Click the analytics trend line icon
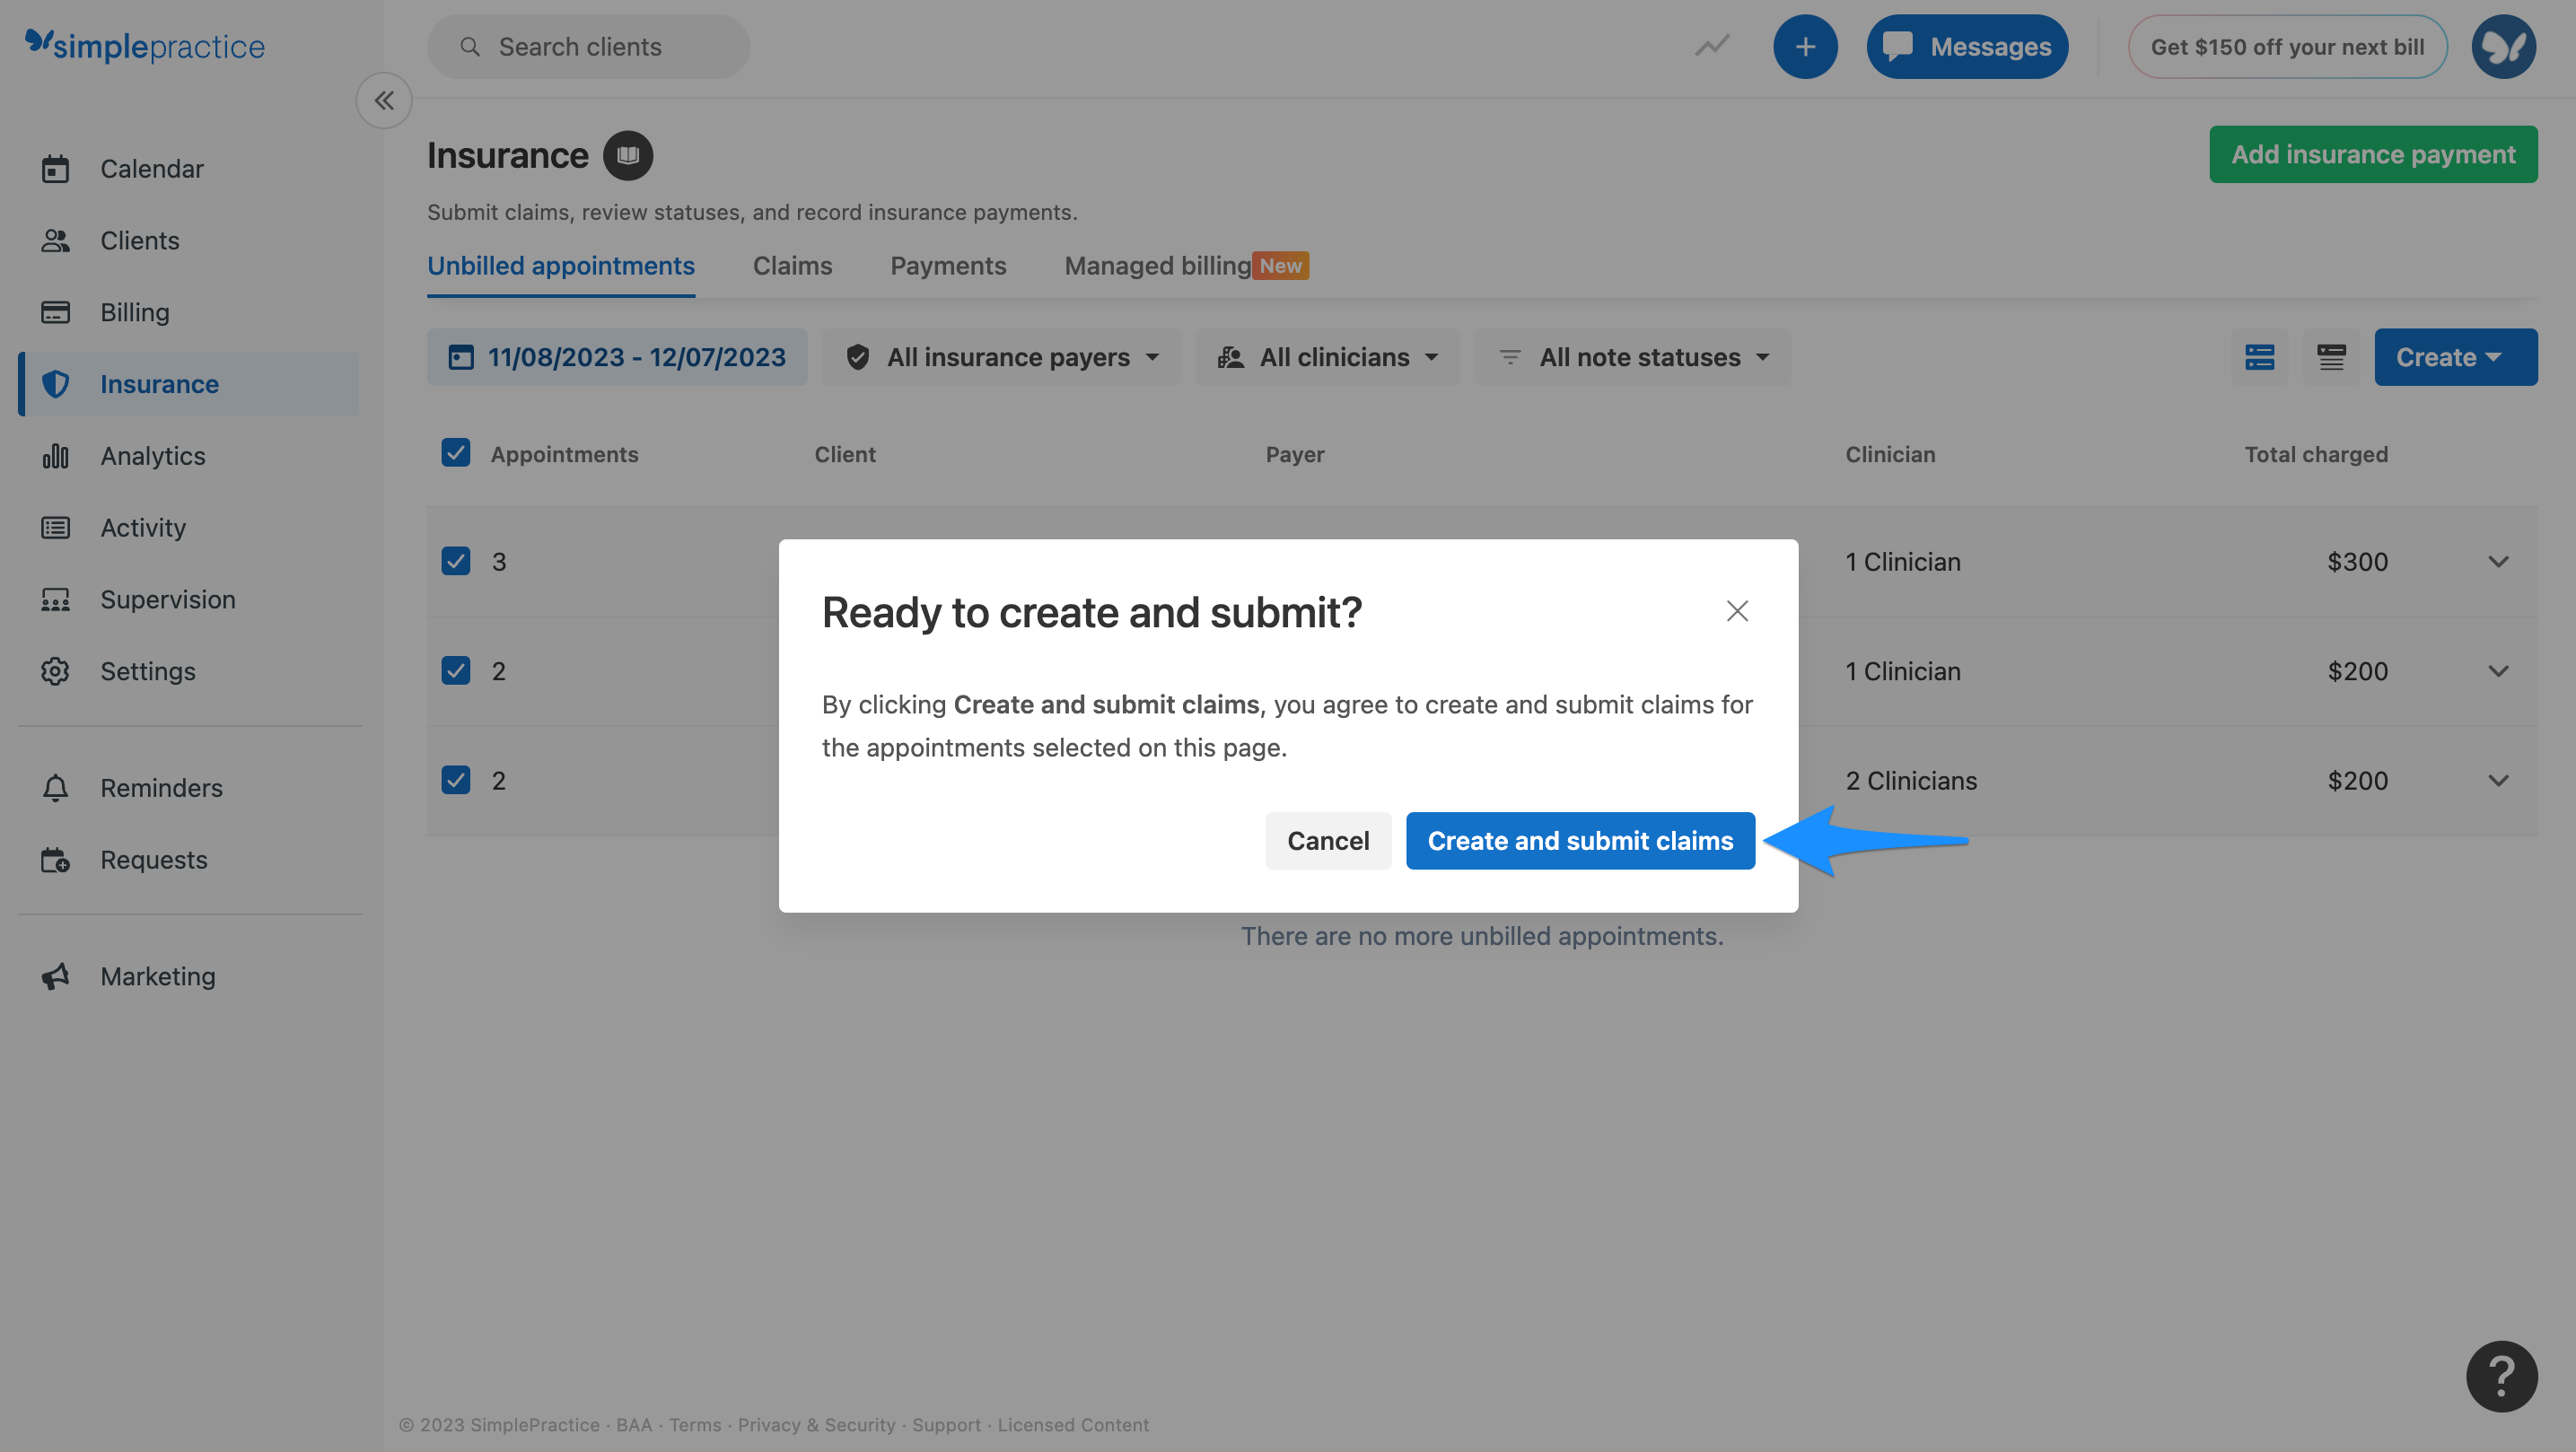This screenshot has height=1452, width=2576. click(1712, 46)
